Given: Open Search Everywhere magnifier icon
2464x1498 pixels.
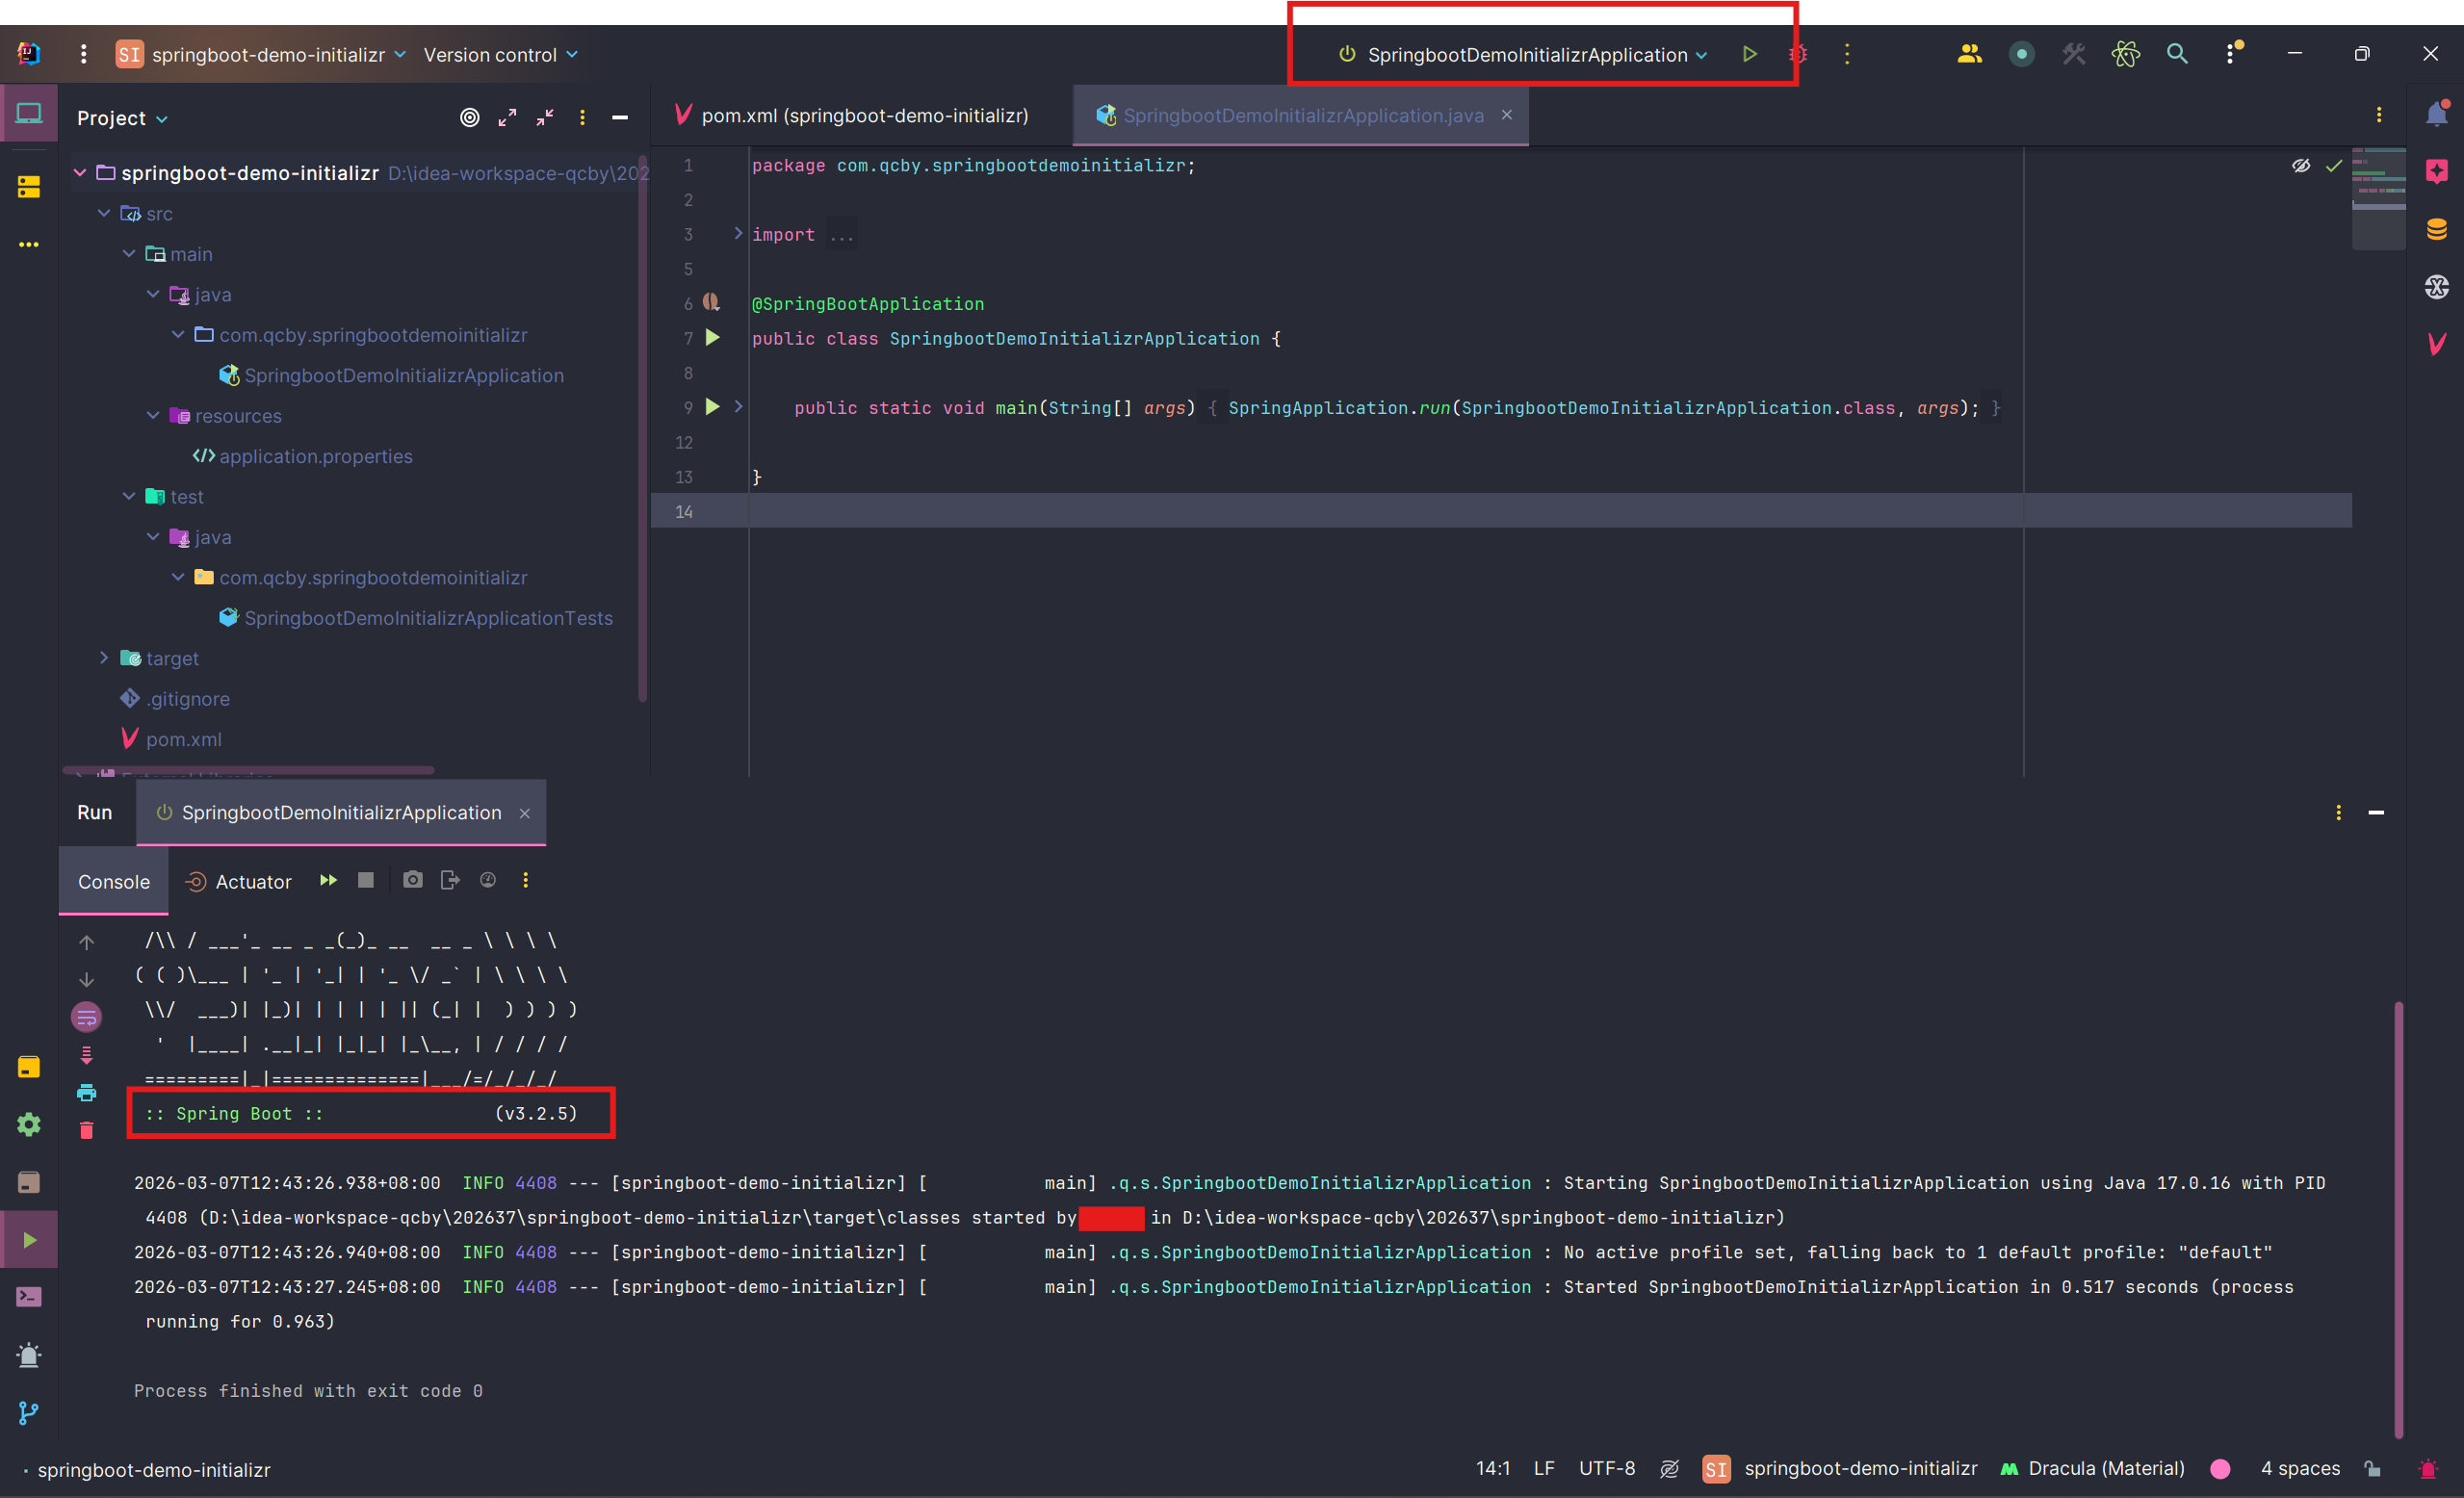Looking at the screenshot, I should point(2176,54).
